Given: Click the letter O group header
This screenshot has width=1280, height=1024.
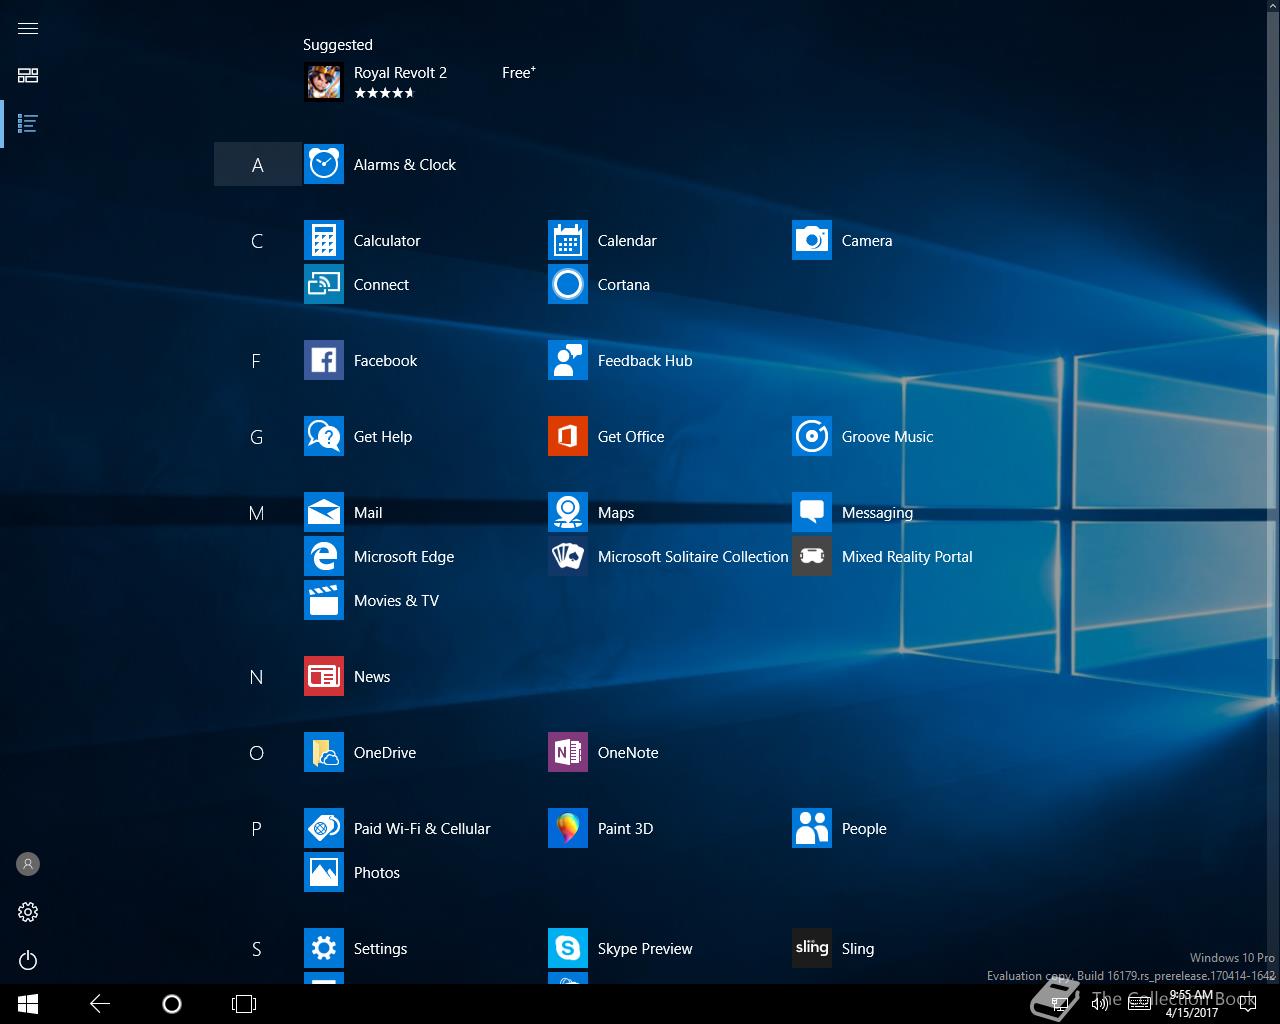Looking at the screenshot, I should [257, 753].
